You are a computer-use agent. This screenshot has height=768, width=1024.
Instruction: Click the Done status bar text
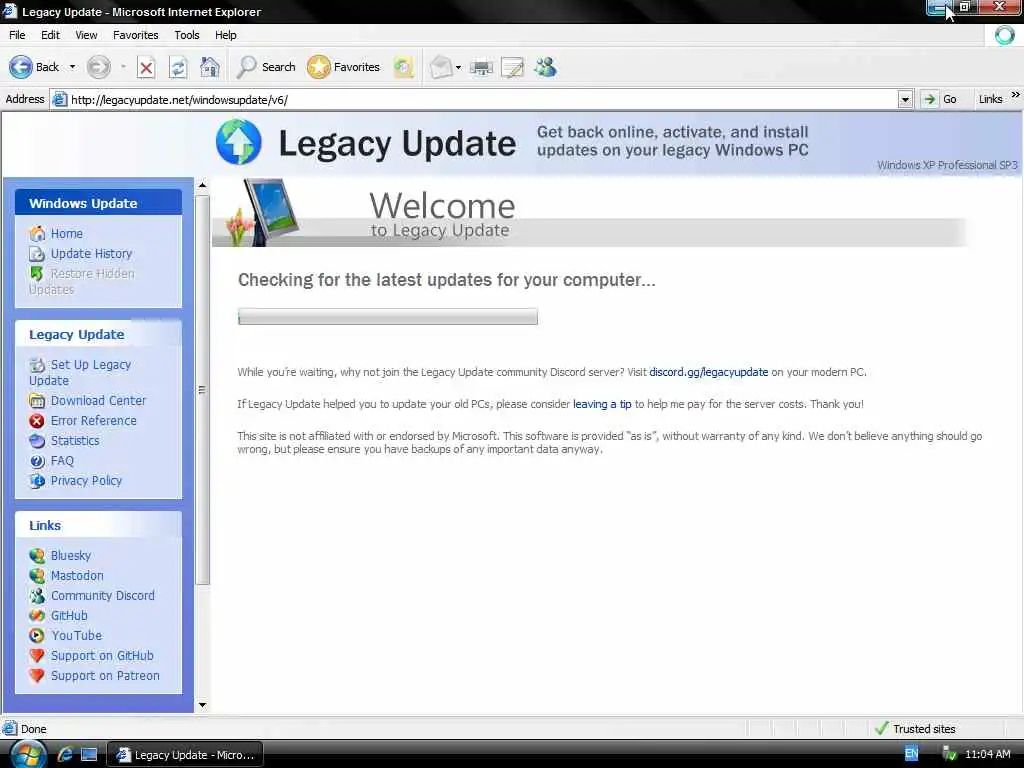33,729
